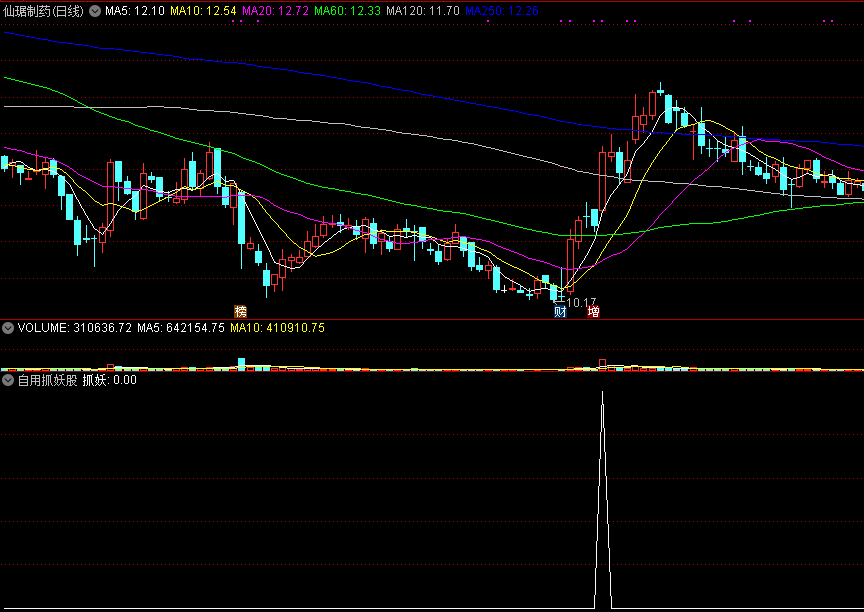Select the MA5: 12.10 label

coord(135,11)
